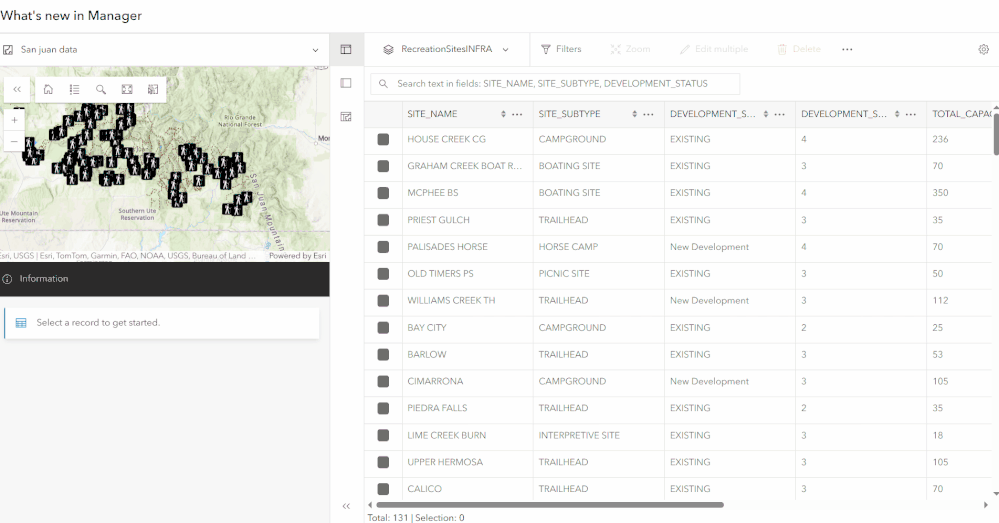This screenshot has height=523, width=999.
Task: Sort by the SITE_SUBTYPE column
Action: pyautogui.click(x=634, y=114)
